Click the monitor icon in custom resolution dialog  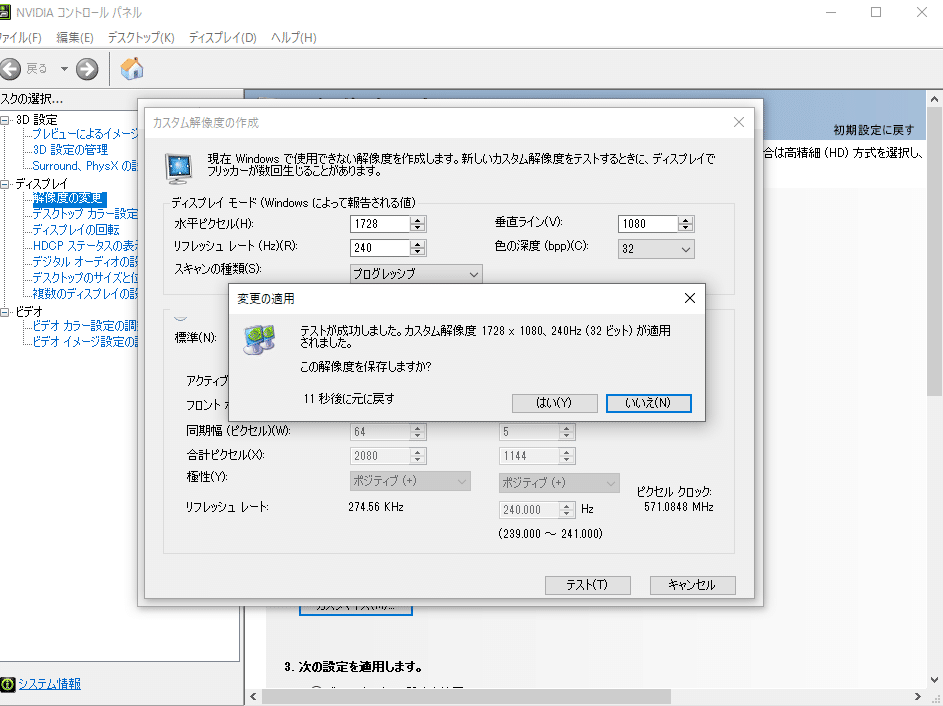179,168
